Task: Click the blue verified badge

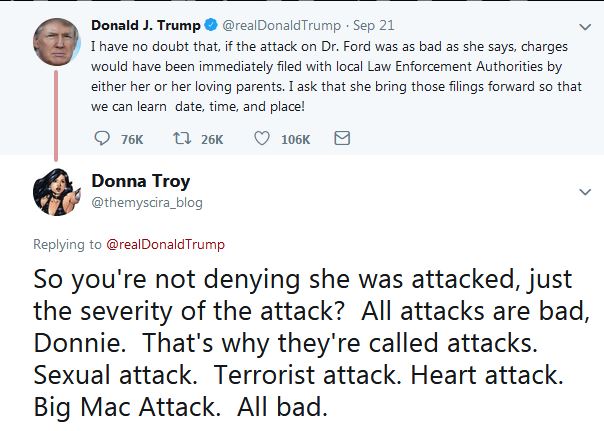Action: point(211,25)
